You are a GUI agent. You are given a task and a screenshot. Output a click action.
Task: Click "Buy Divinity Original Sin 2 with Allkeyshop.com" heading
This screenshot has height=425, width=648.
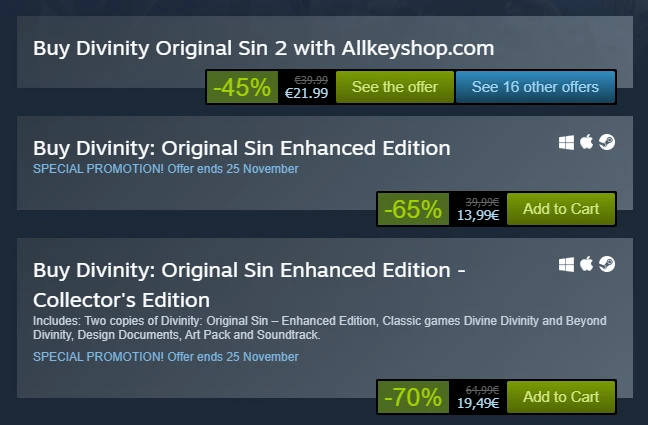click(x=263, y=48)
